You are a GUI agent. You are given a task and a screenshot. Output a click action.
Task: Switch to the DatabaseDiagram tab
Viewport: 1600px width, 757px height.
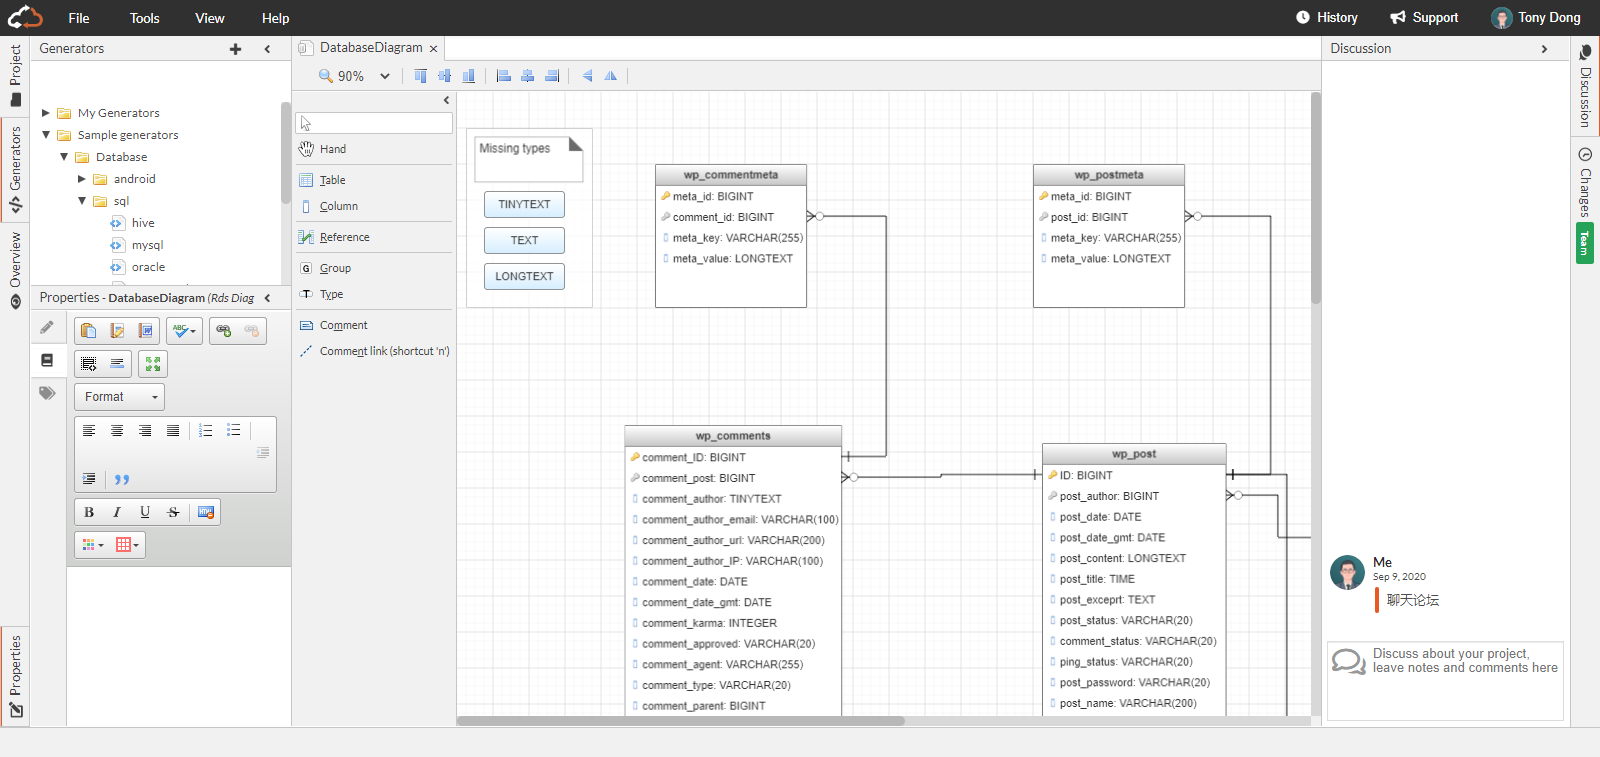click(x=370, y=48)
